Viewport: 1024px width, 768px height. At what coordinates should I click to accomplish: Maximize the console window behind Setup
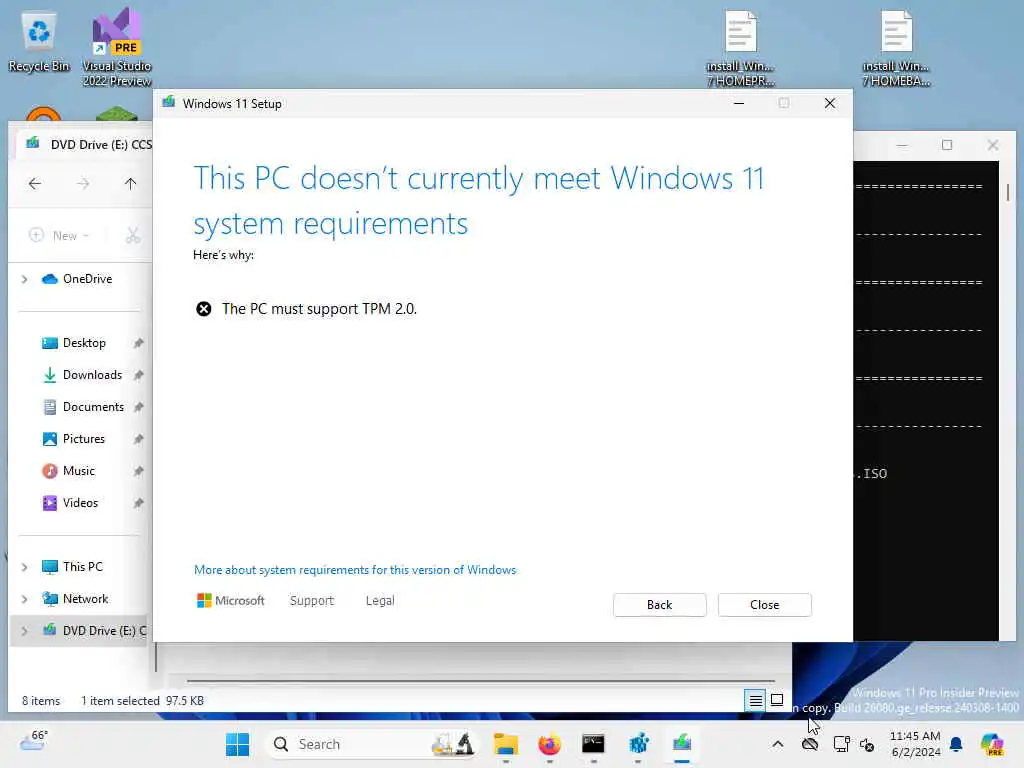[x=947, y=145]
